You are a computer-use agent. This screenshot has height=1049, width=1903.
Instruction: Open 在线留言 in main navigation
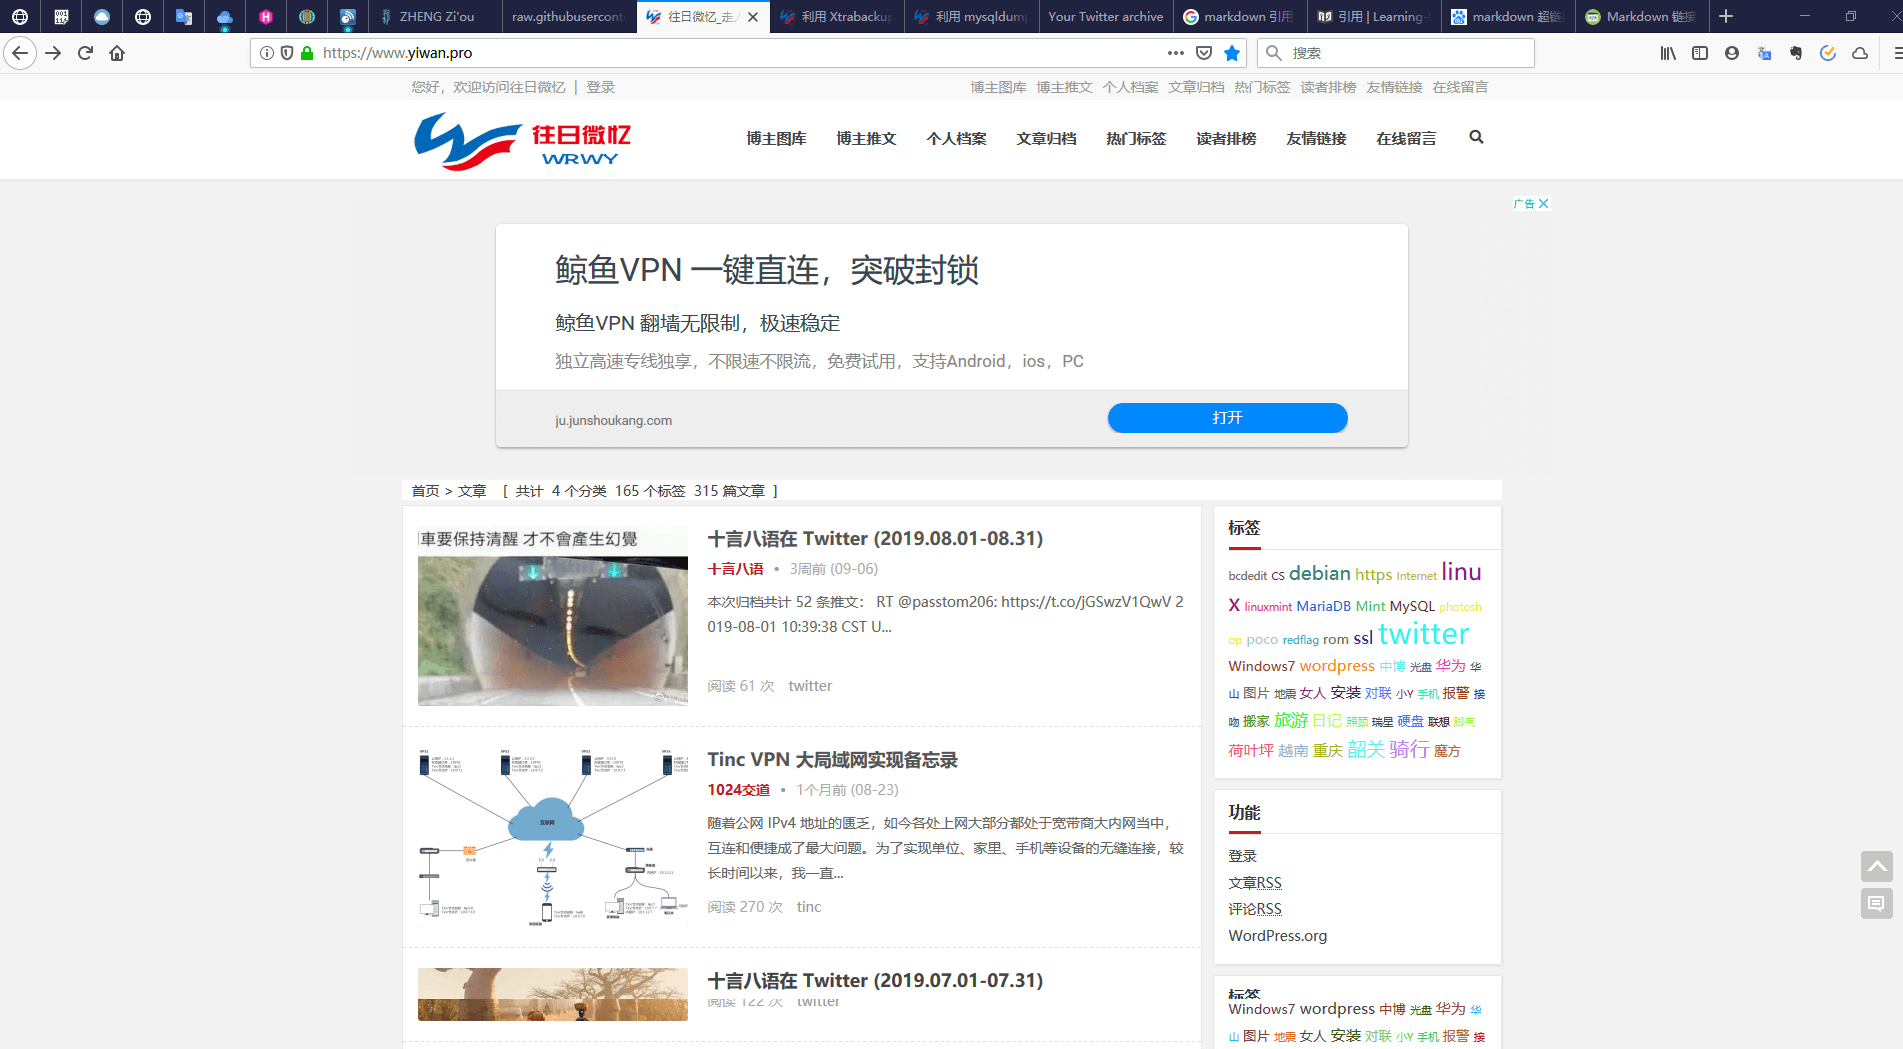[1406, 139]
